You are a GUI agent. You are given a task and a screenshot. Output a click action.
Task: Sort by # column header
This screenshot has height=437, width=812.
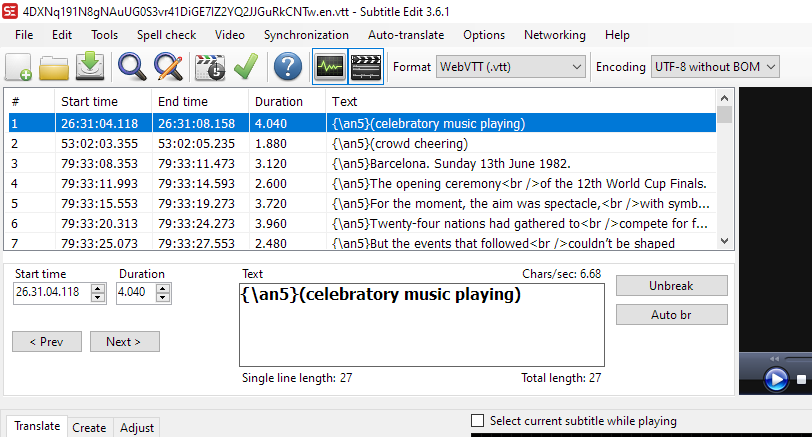point(29,101)
